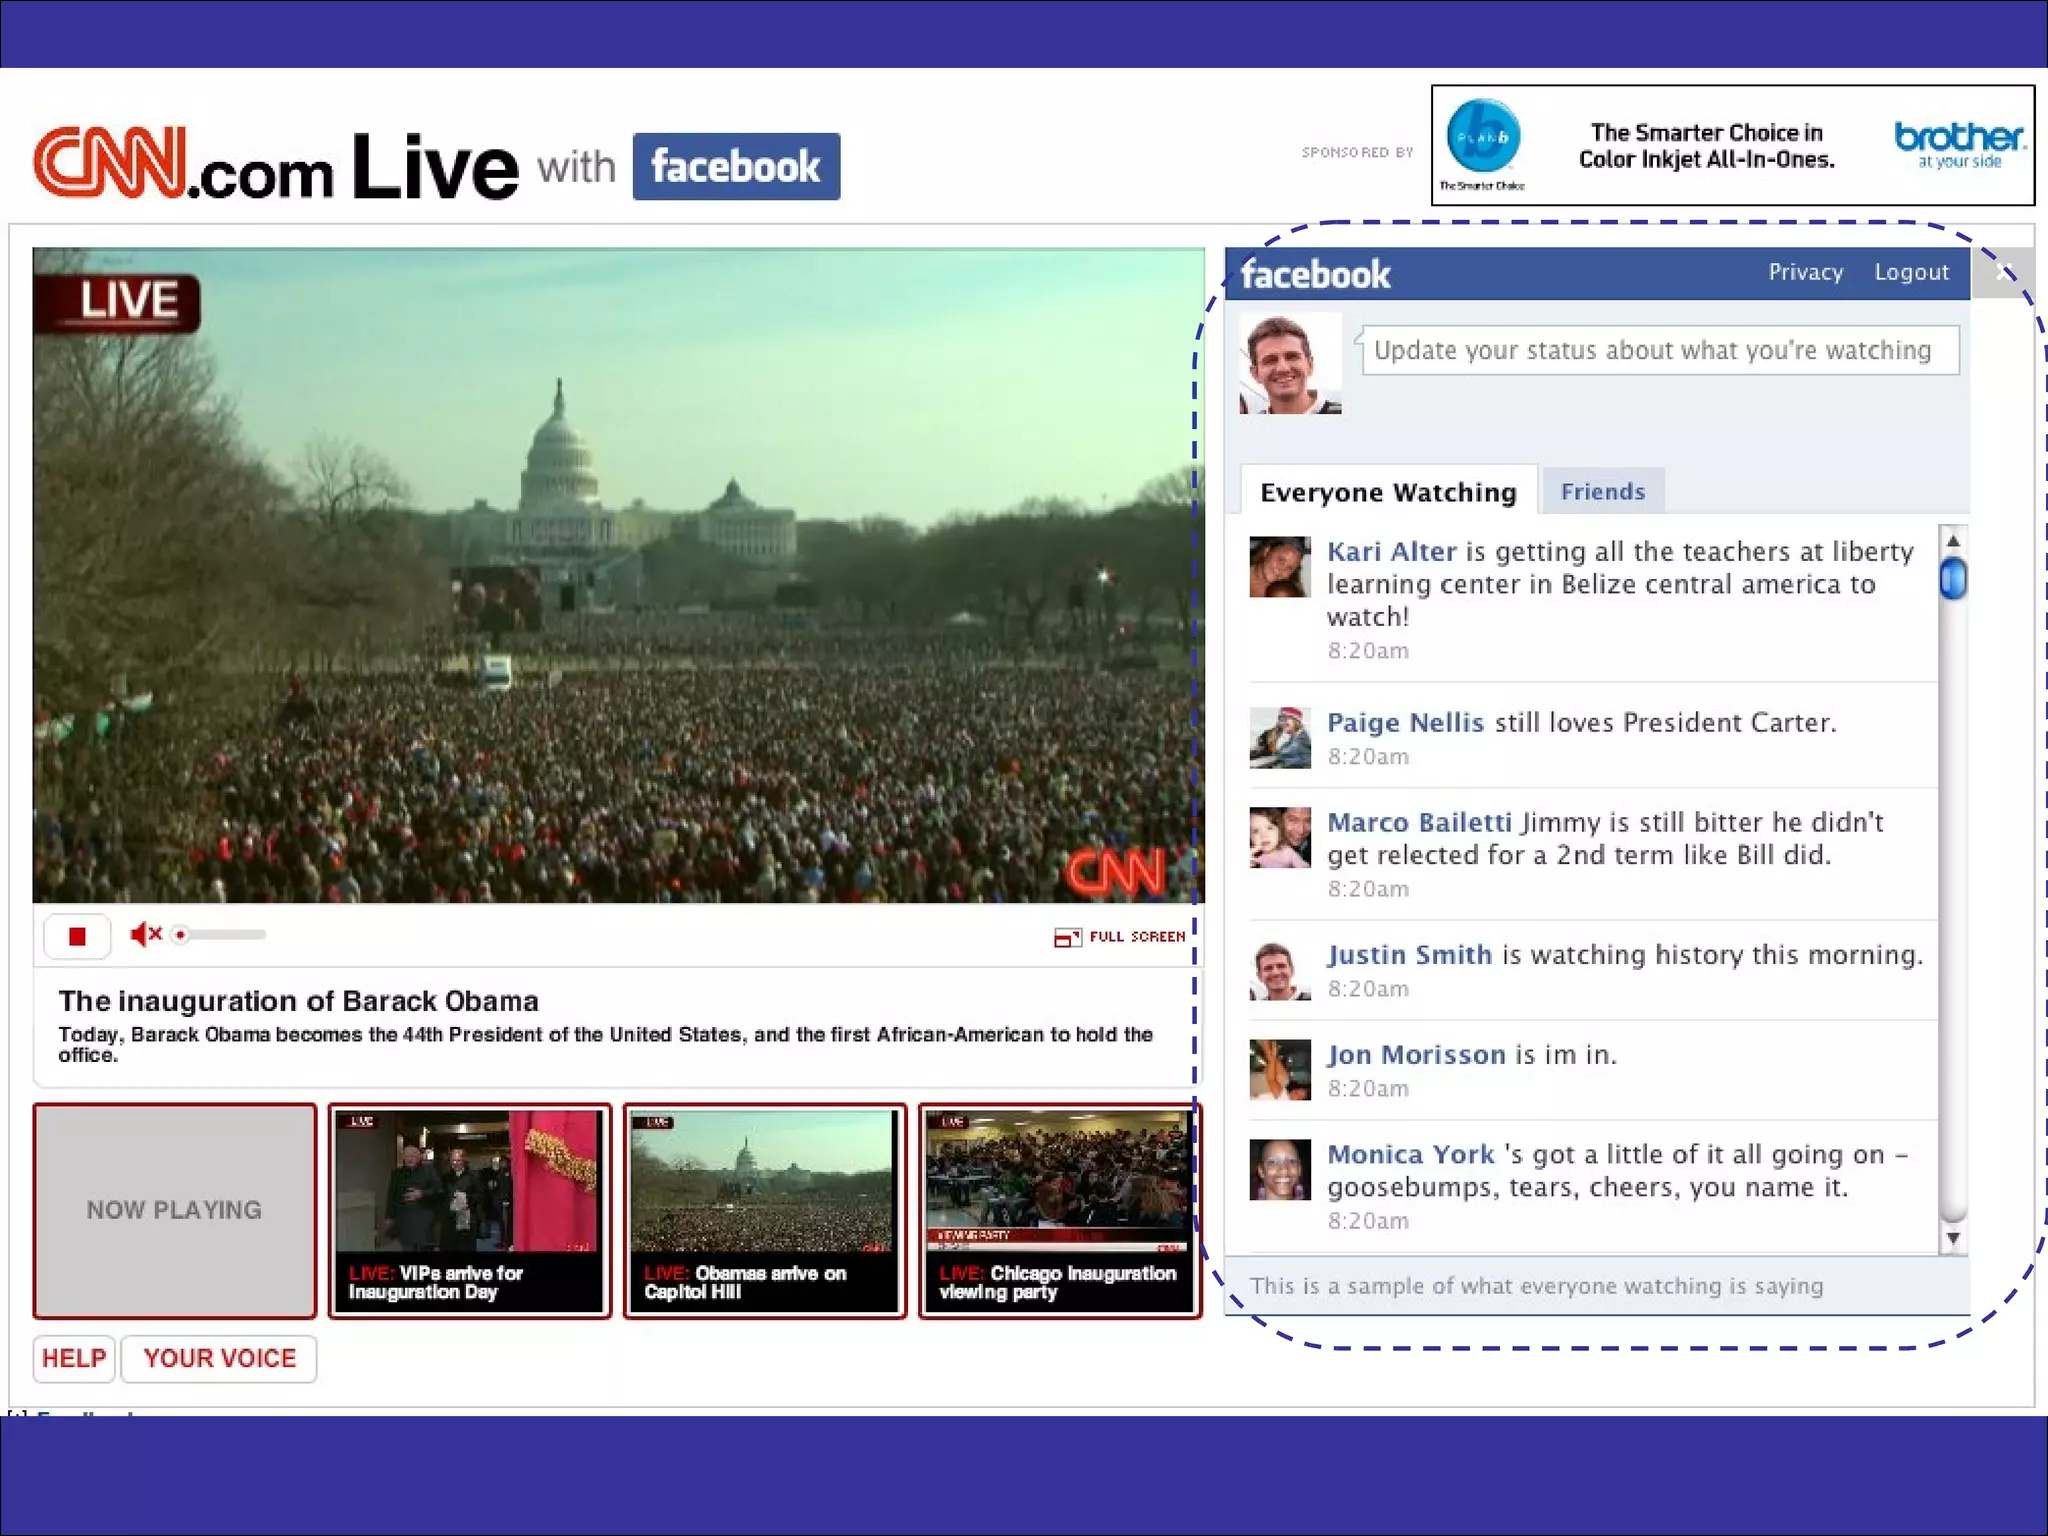Click Monica York's avatar
The image size is (2048, 1536).
pyautogui.click(x=1279, y=1169)
